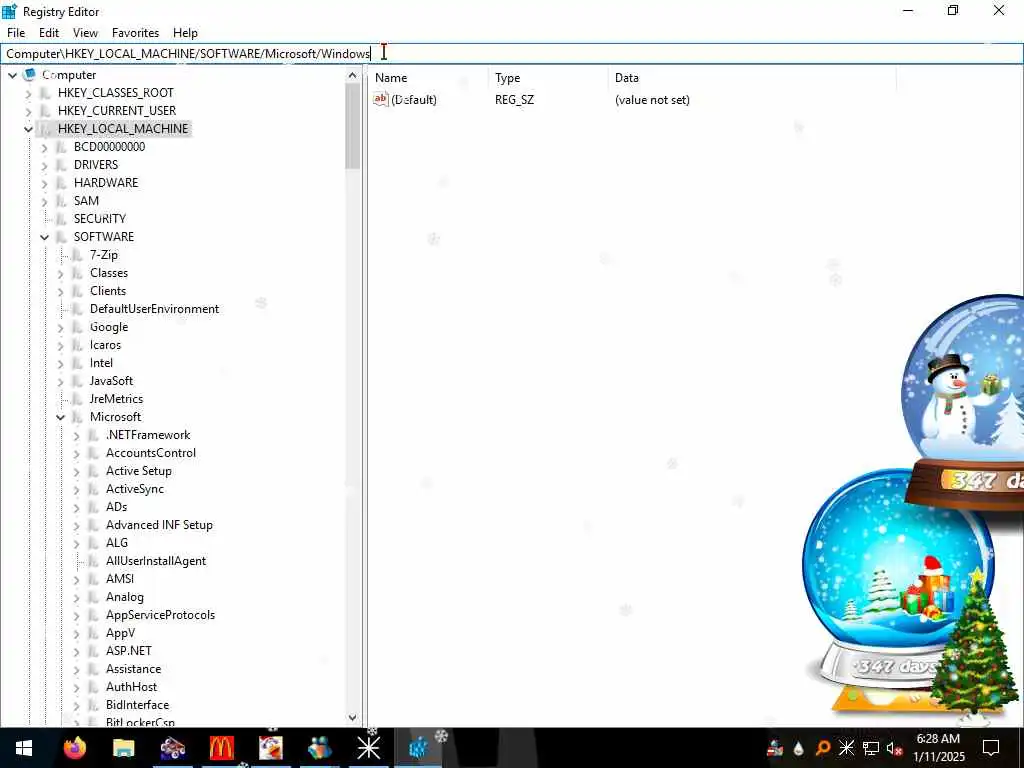The image size is (1024, 768).
Task: Select the Advanced INF Setup key
Action: click(159, 525)
